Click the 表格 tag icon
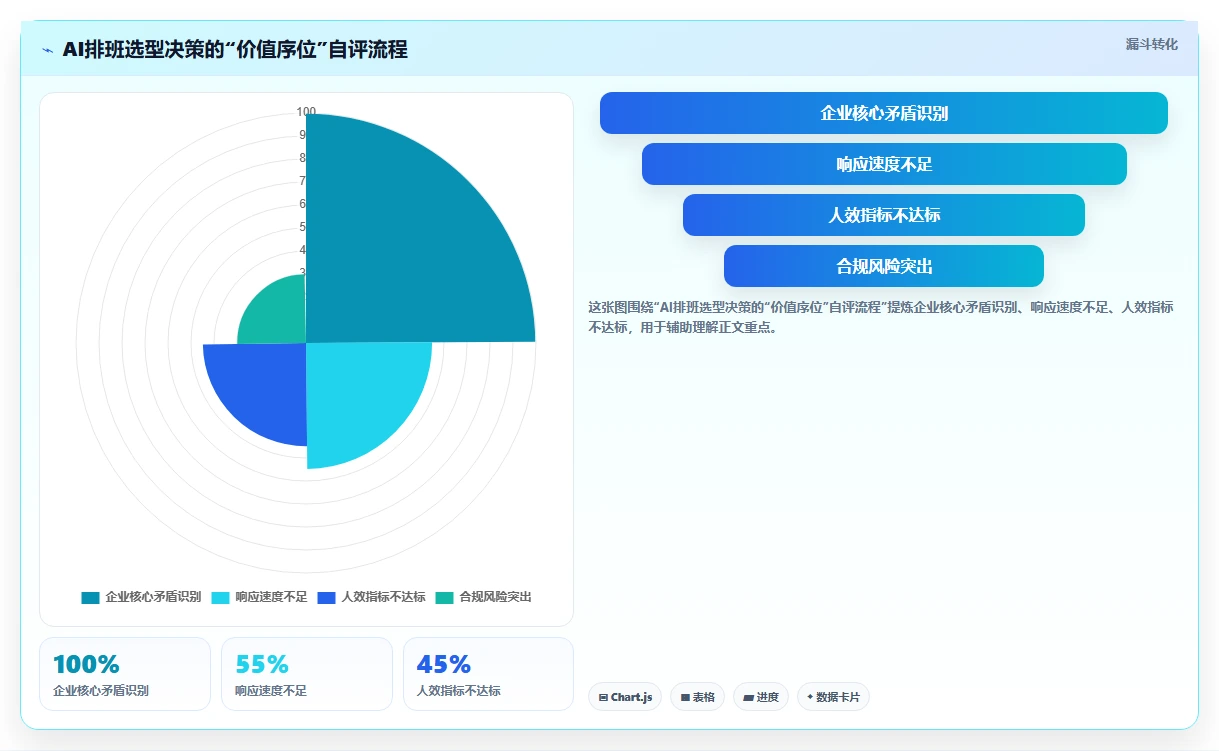 685,697
